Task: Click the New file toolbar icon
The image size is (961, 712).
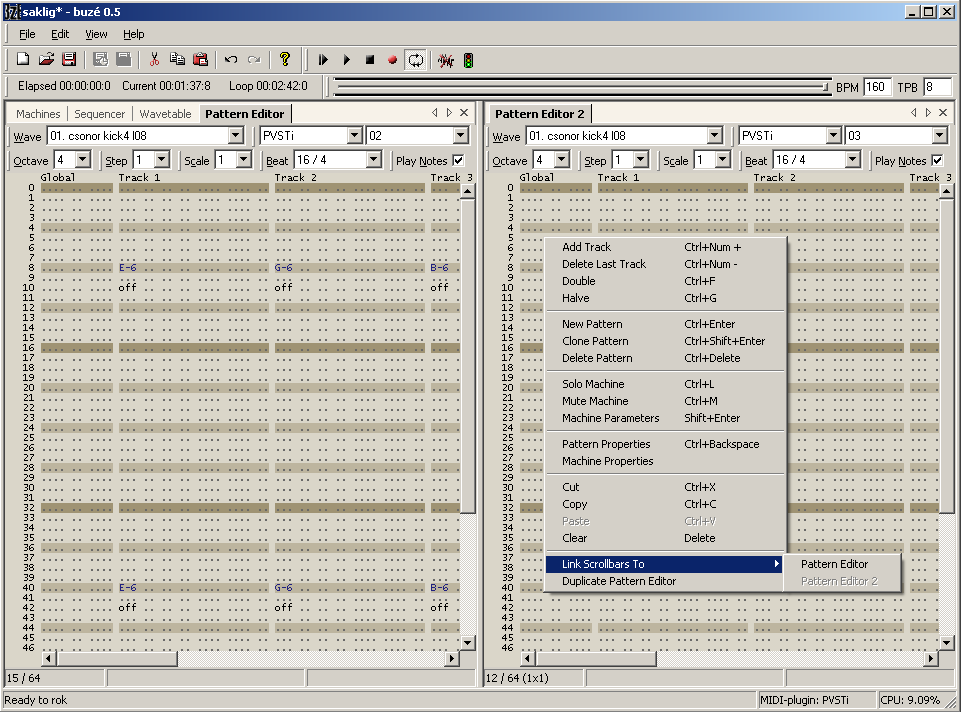Action: 23,60
